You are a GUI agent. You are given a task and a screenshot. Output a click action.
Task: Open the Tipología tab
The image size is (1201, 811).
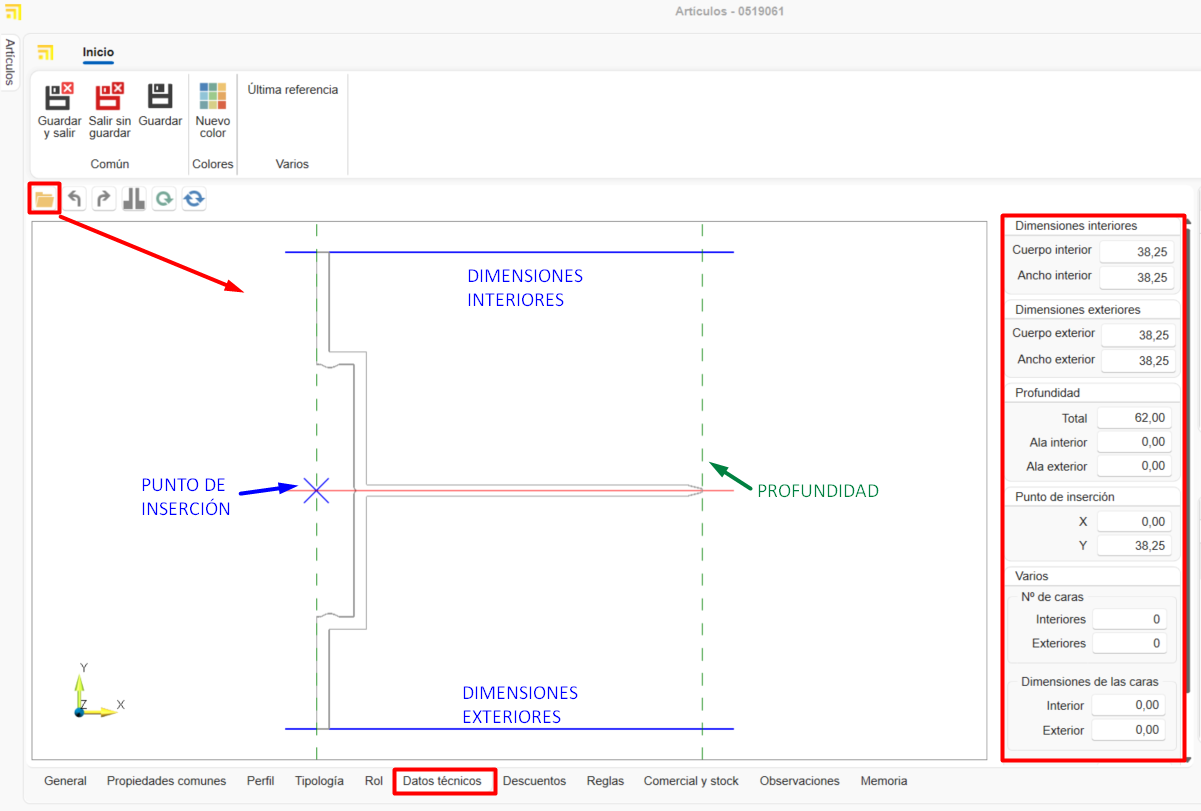tap(319, 781)
